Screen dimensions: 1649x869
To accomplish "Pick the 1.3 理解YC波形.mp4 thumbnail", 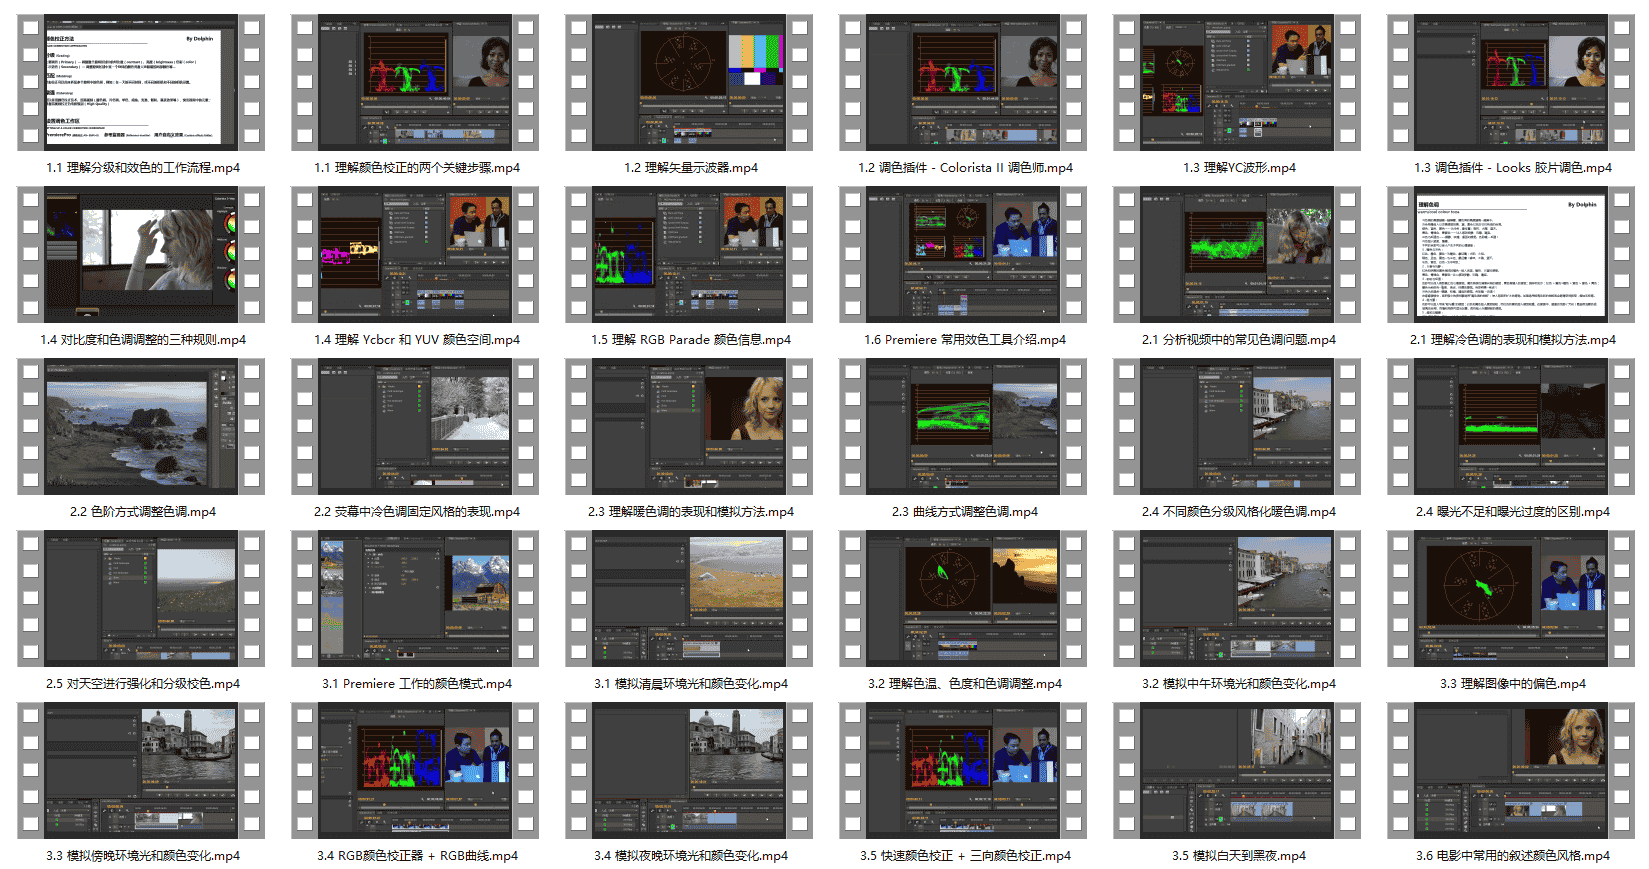I will tap(1237, 83).
